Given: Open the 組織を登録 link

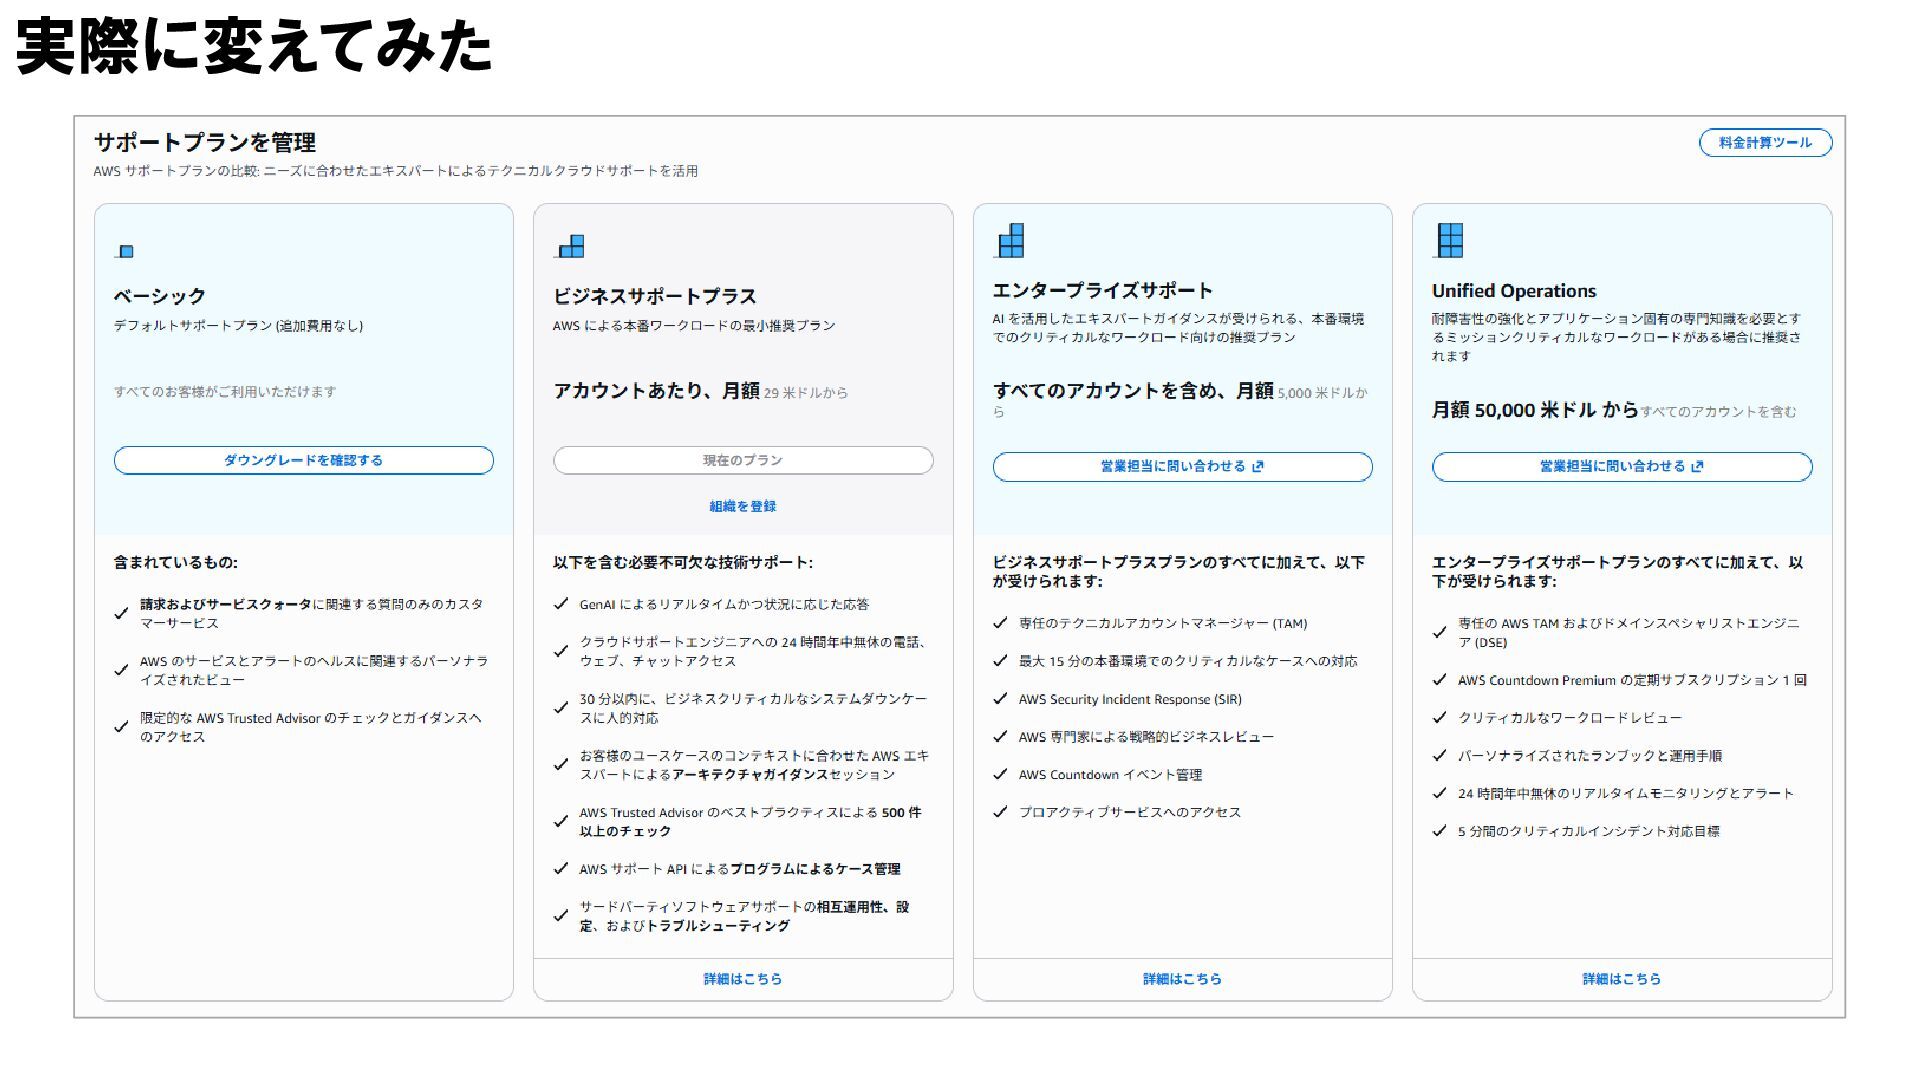Looking at the screenshot, I should click(x=743, y=506).
